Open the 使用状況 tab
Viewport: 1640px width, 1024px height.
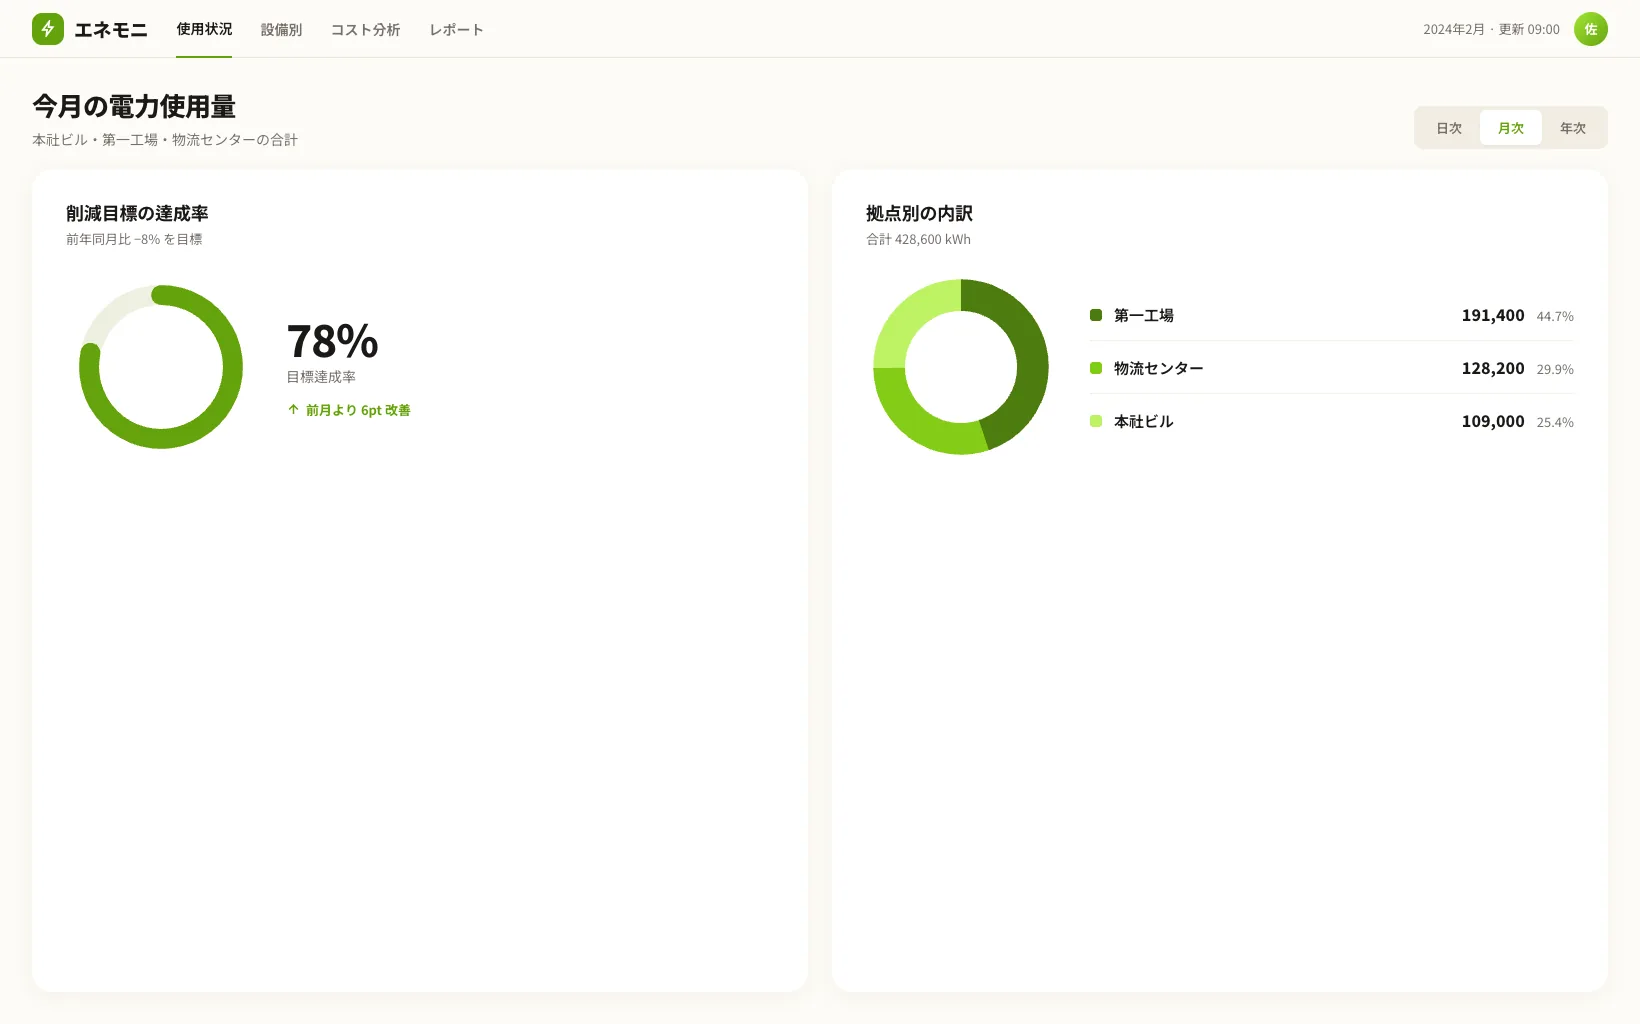[x=204, y=29]
